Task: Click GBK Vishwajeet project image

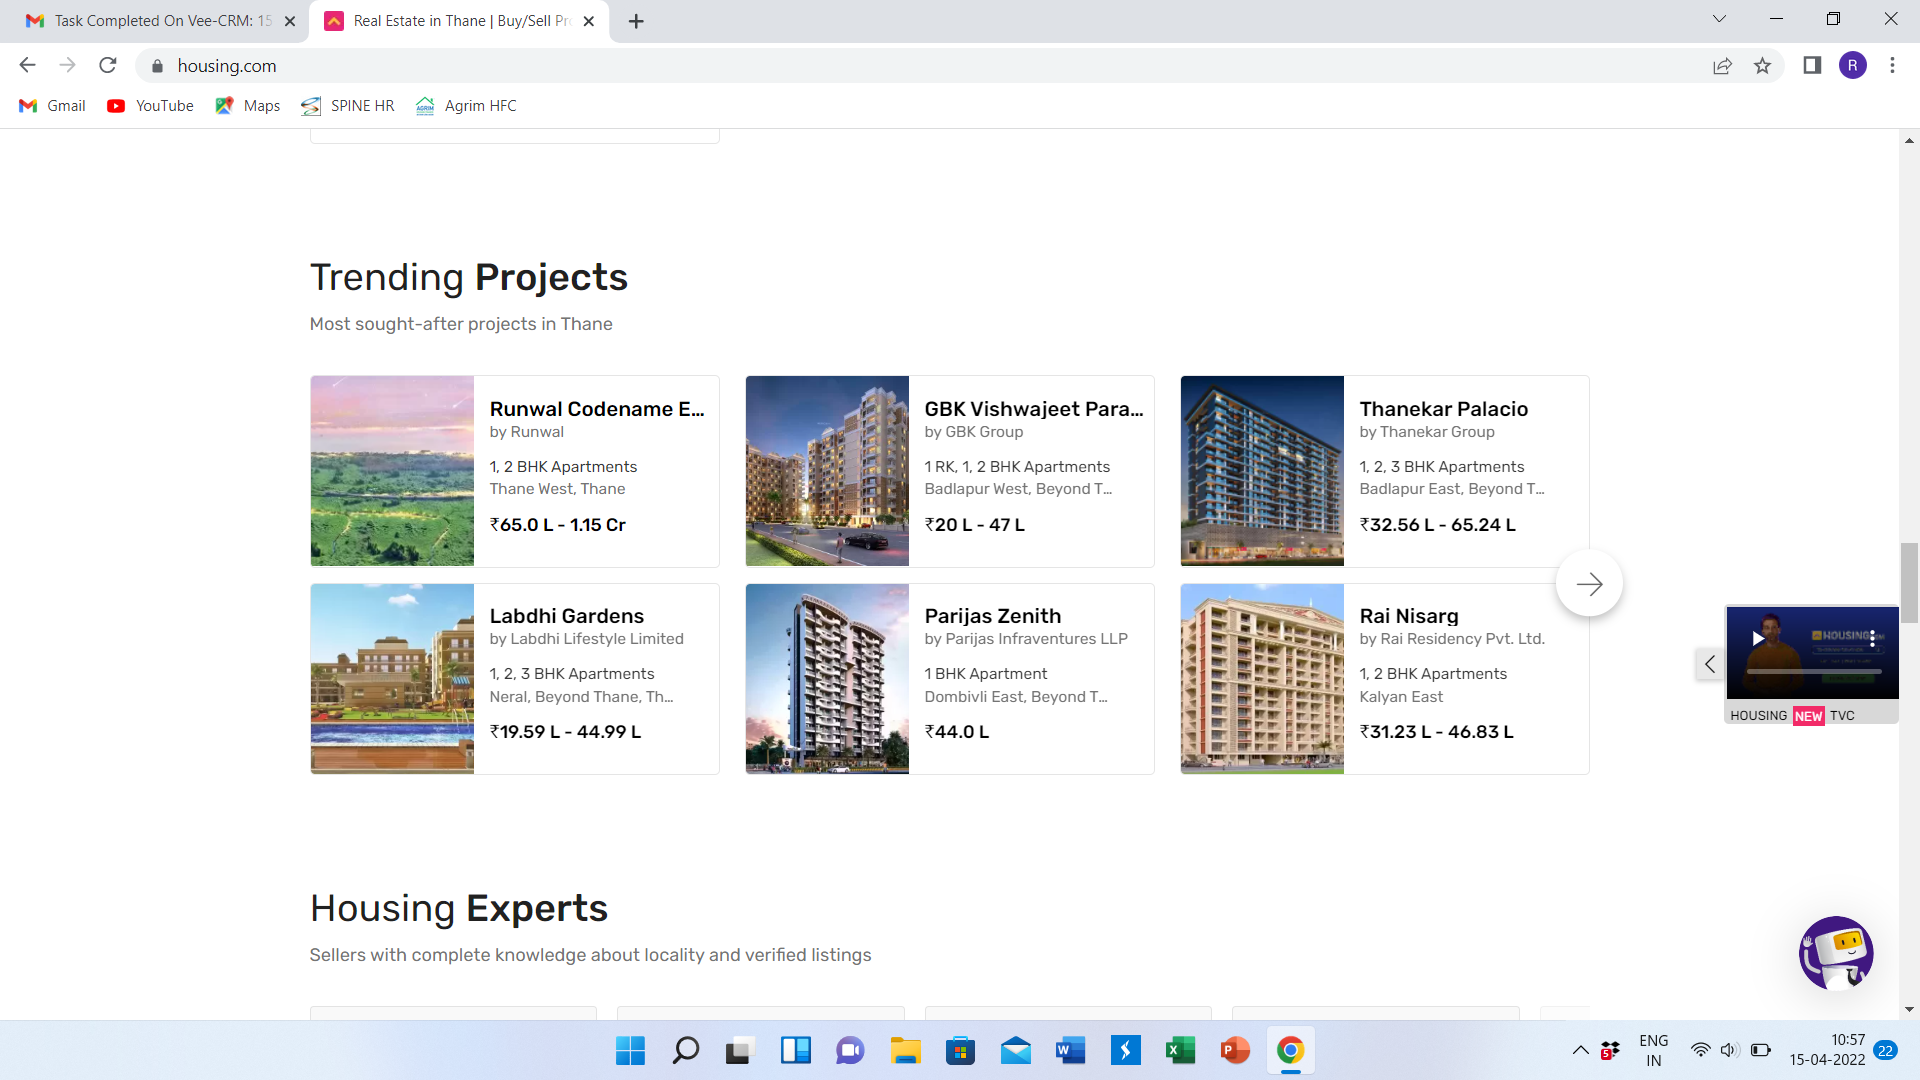Action: [827, 471]
